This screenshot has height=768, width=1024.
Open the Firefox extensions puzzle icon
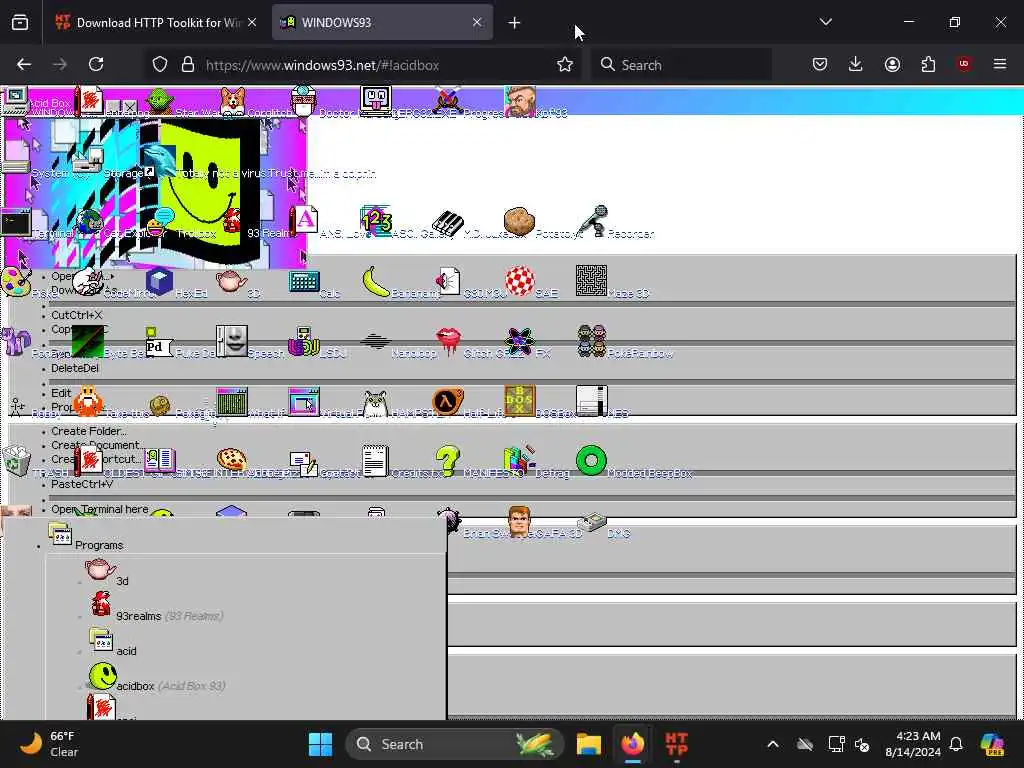(928, 64)
